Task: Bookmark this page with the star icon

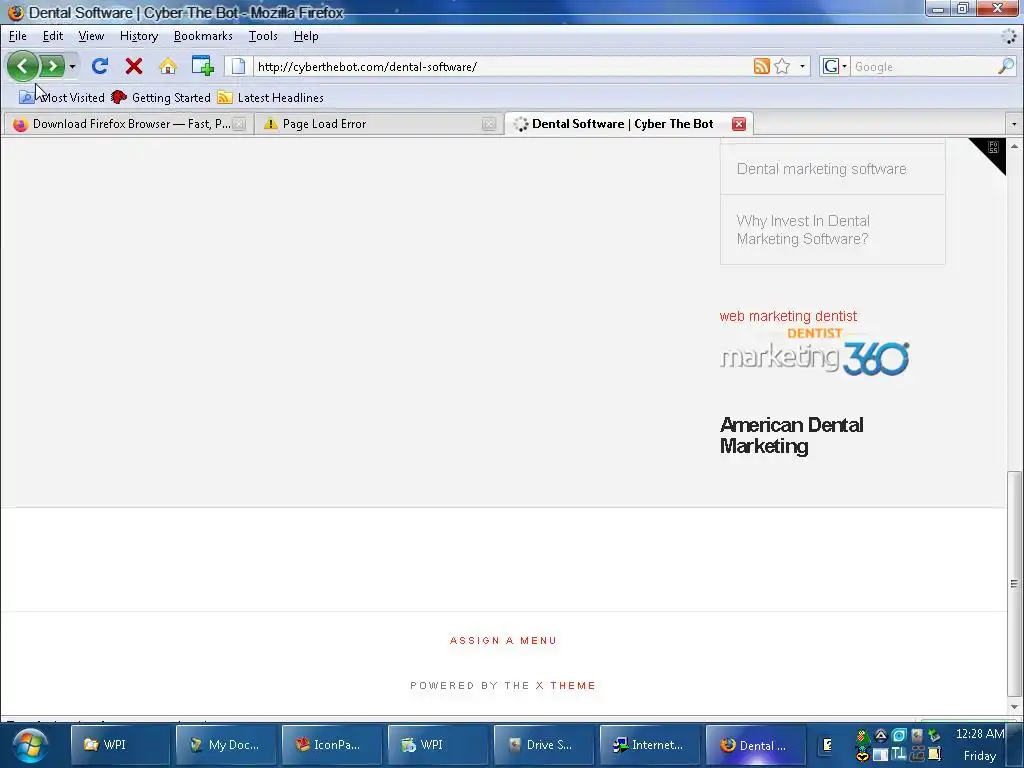Action: pyautogui.click(x=782, y=66)
